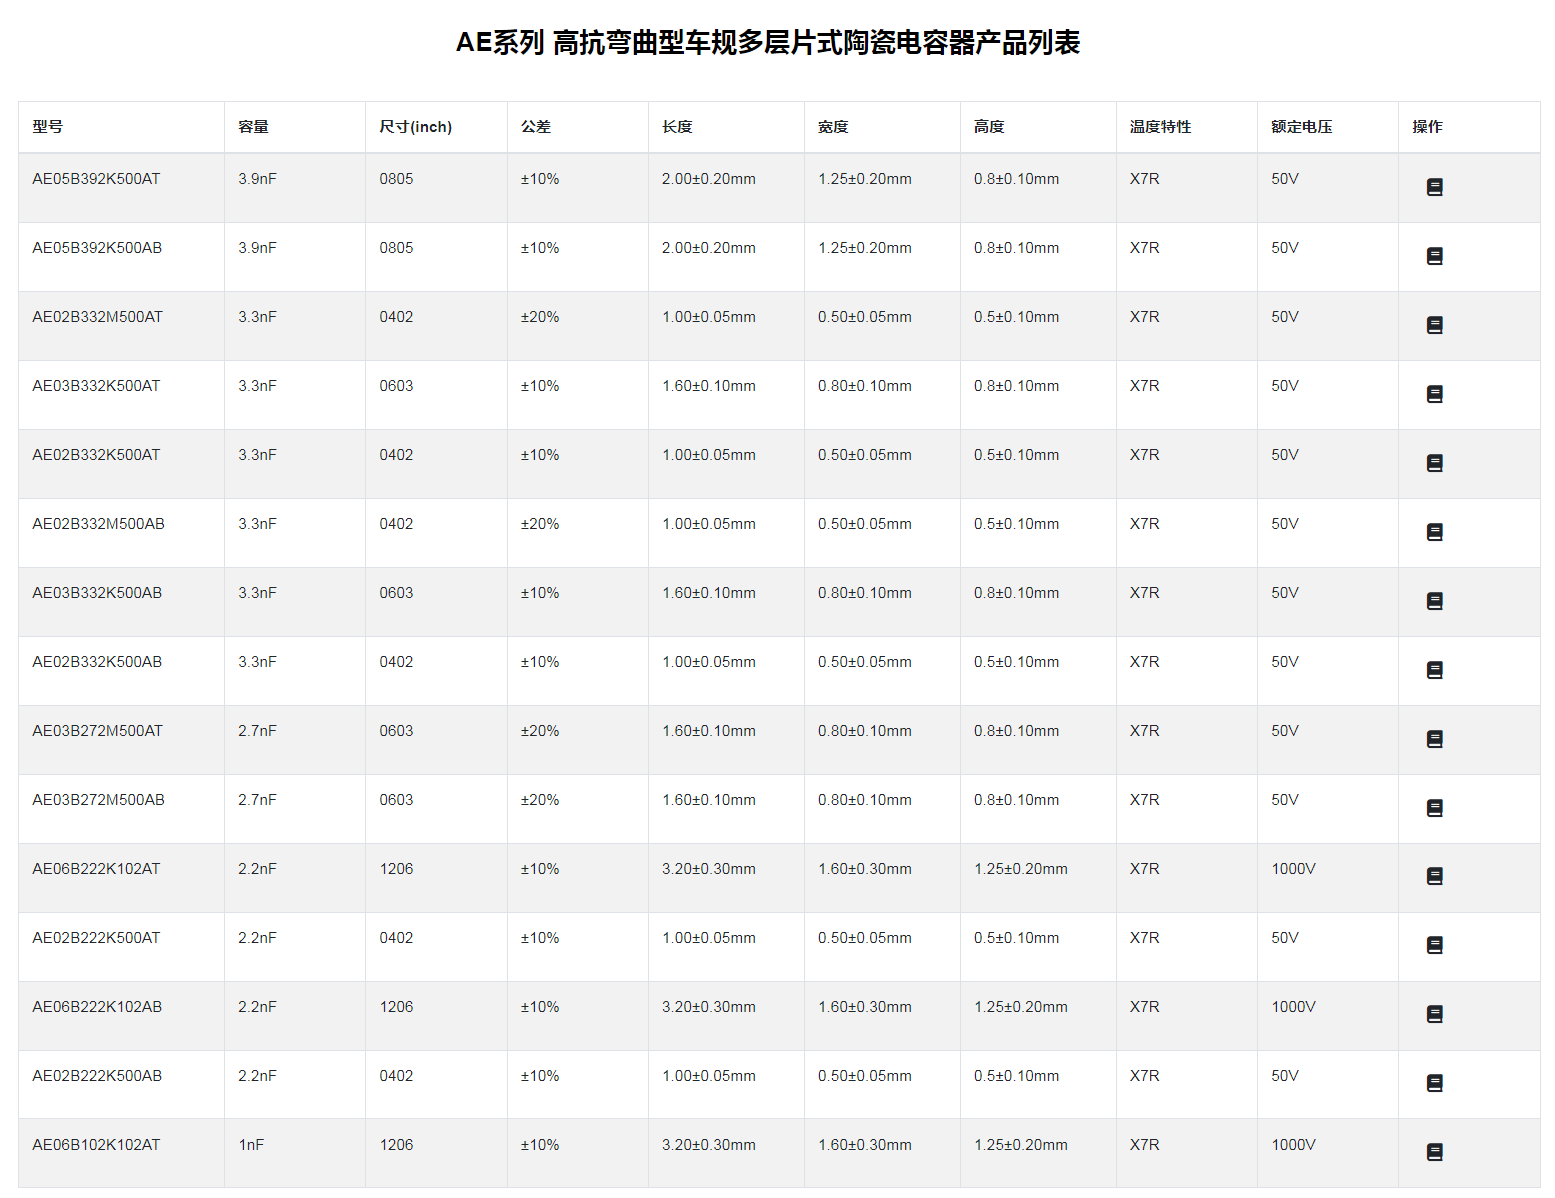Click the 容量 column header
The image size is (1555, 1198).
253,127
